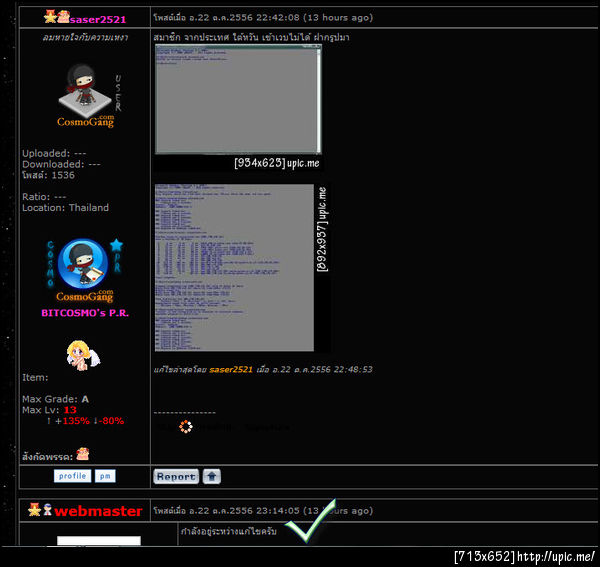Click the Max Lv: 13 value
This screenshot has width=600, height=567.
pyautogui.click(x=70, y=410)
